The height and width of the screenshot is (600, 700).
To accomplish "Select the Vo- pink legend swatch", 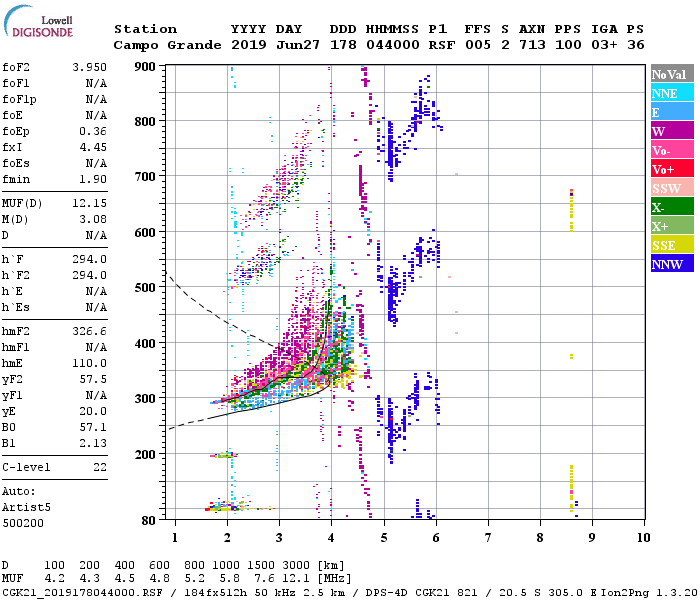I will click(x=672, y=150).
